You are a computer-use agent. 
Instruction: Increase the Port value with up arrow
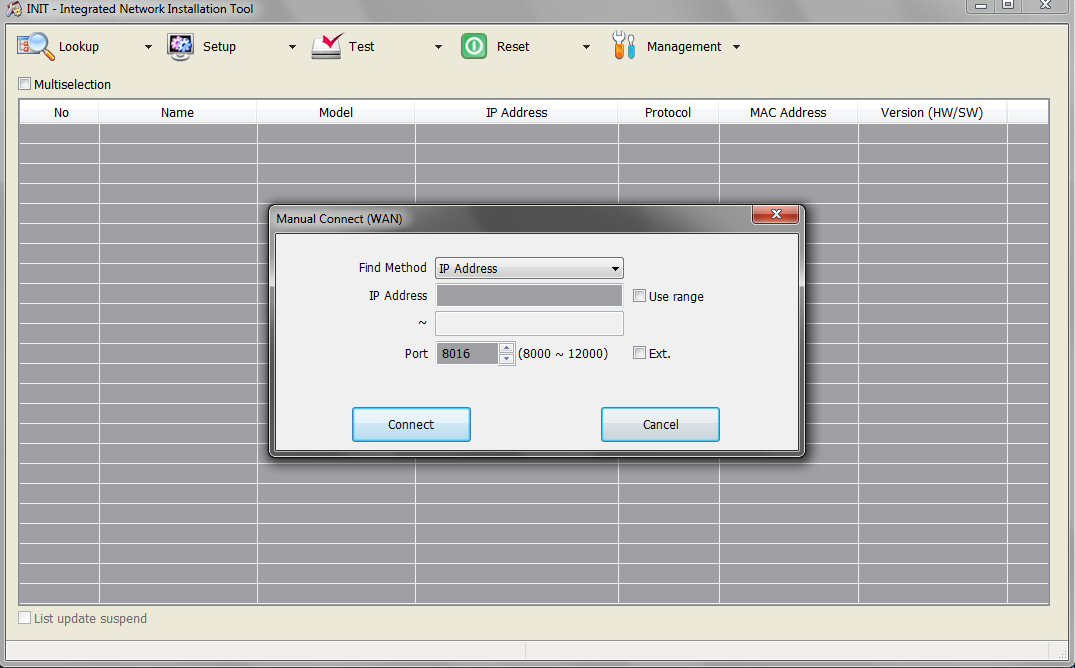[506, 348]
